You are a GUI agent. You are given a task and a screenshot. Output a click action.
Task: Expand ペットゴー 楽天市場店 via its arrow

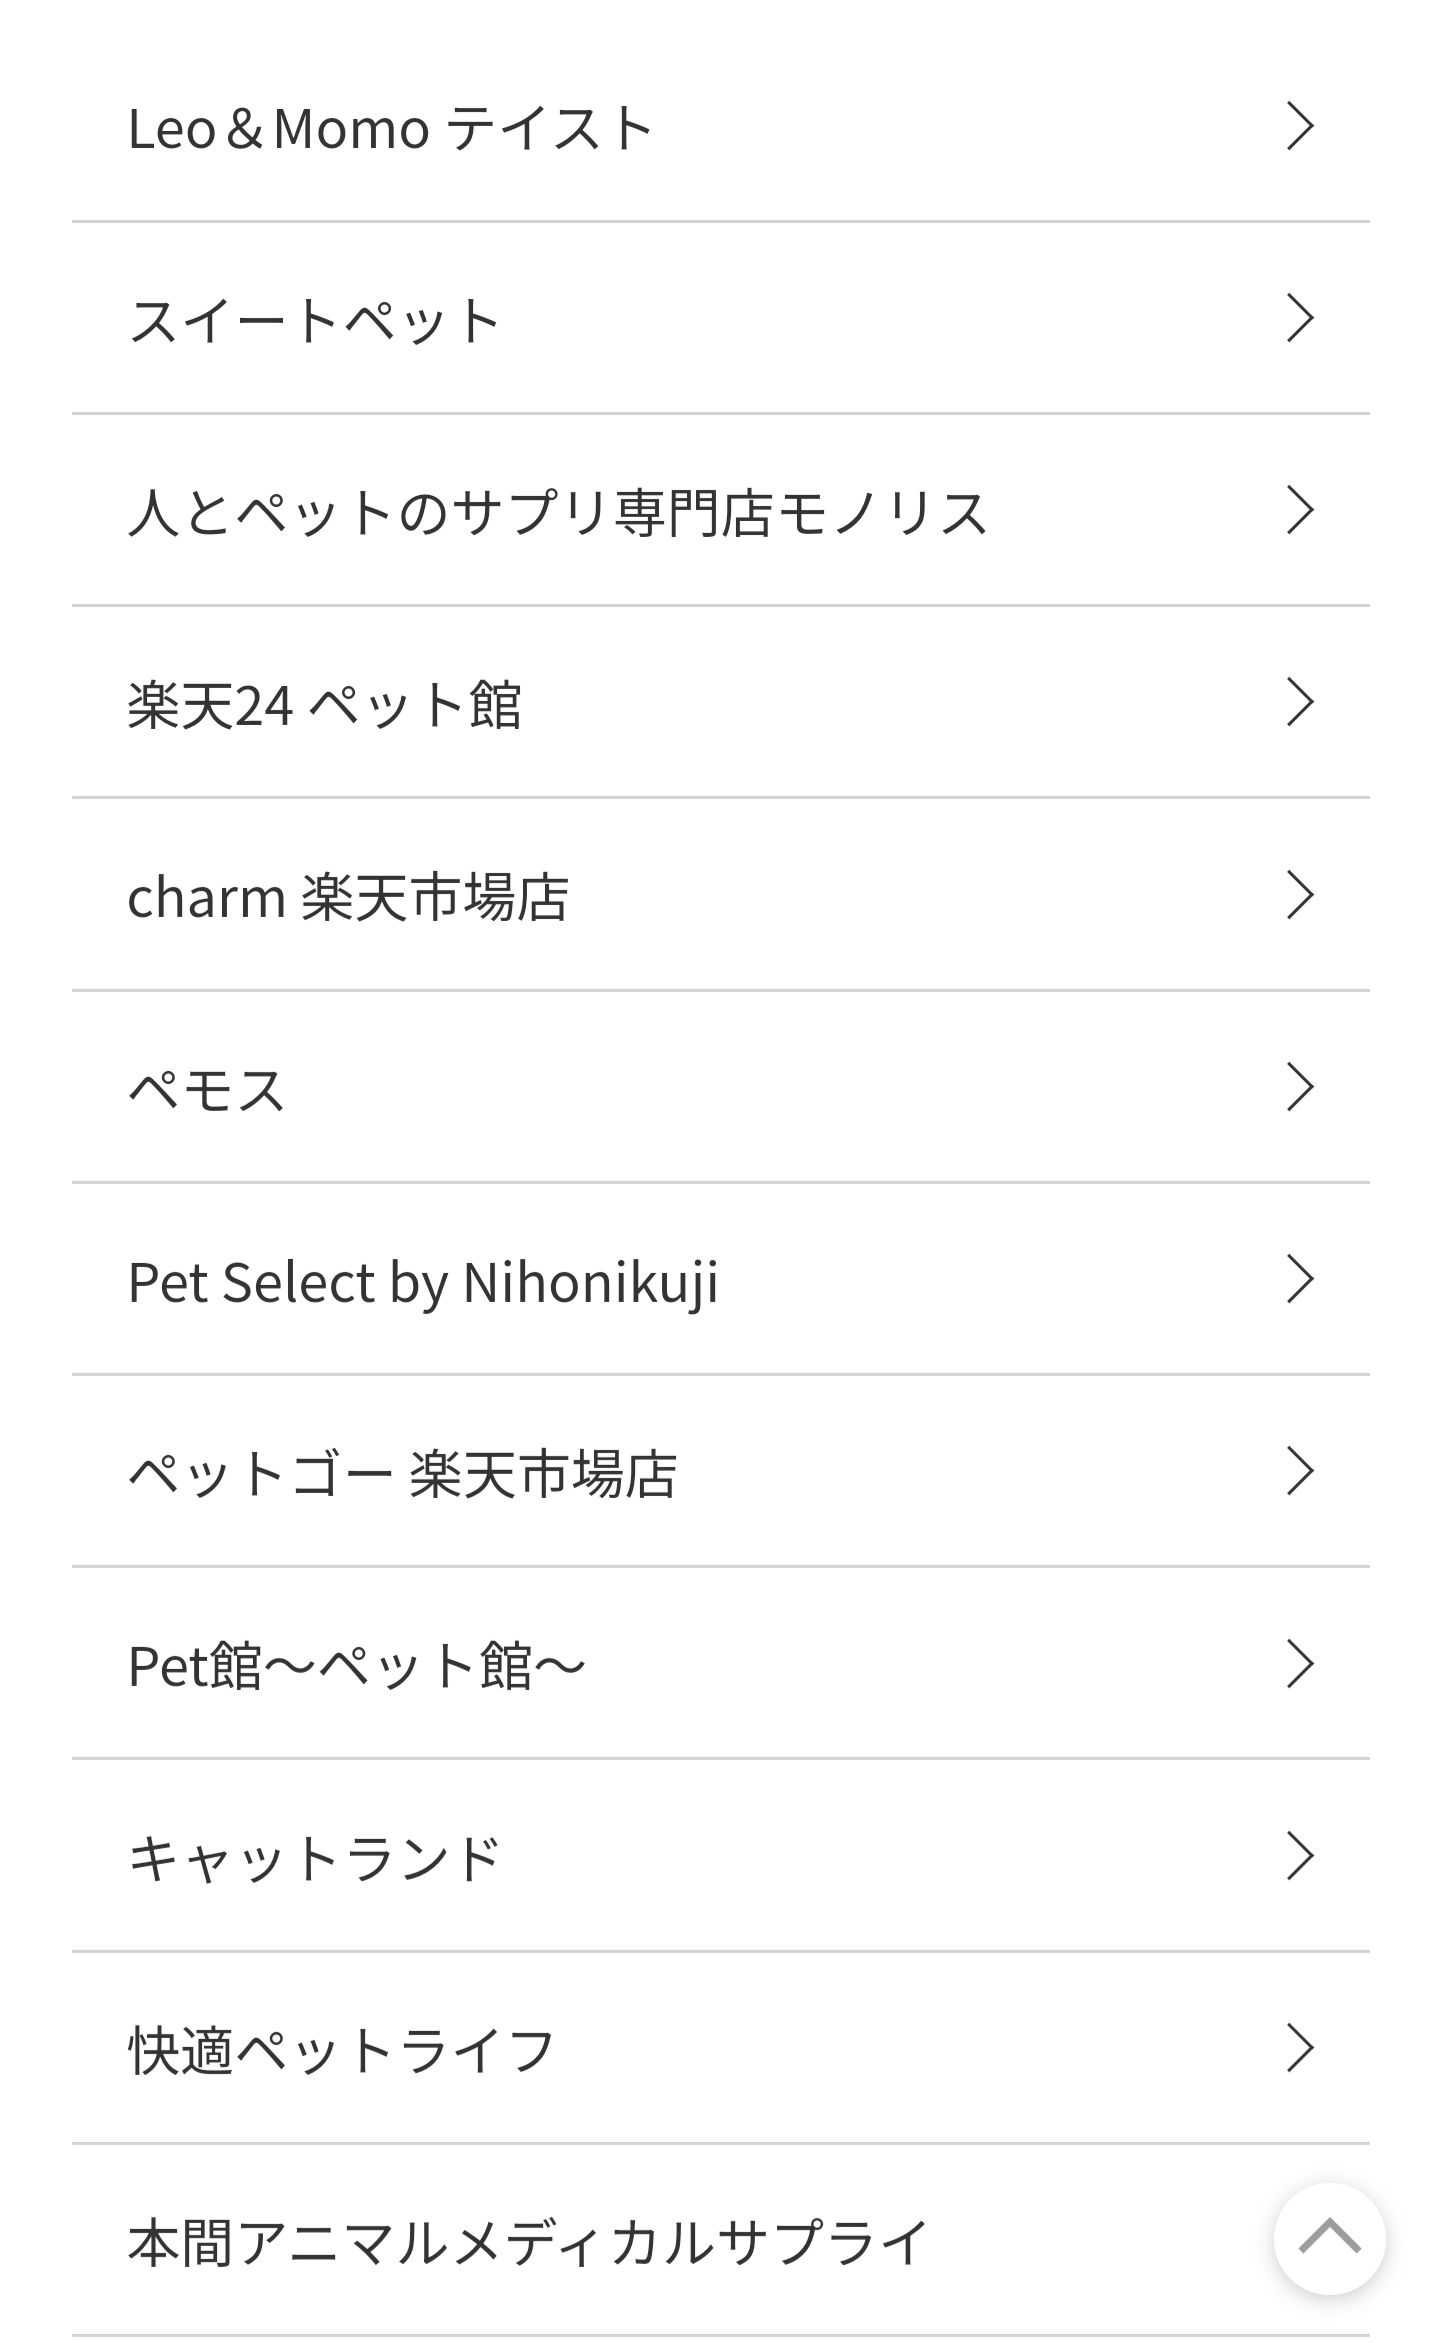[1299, 1471]
